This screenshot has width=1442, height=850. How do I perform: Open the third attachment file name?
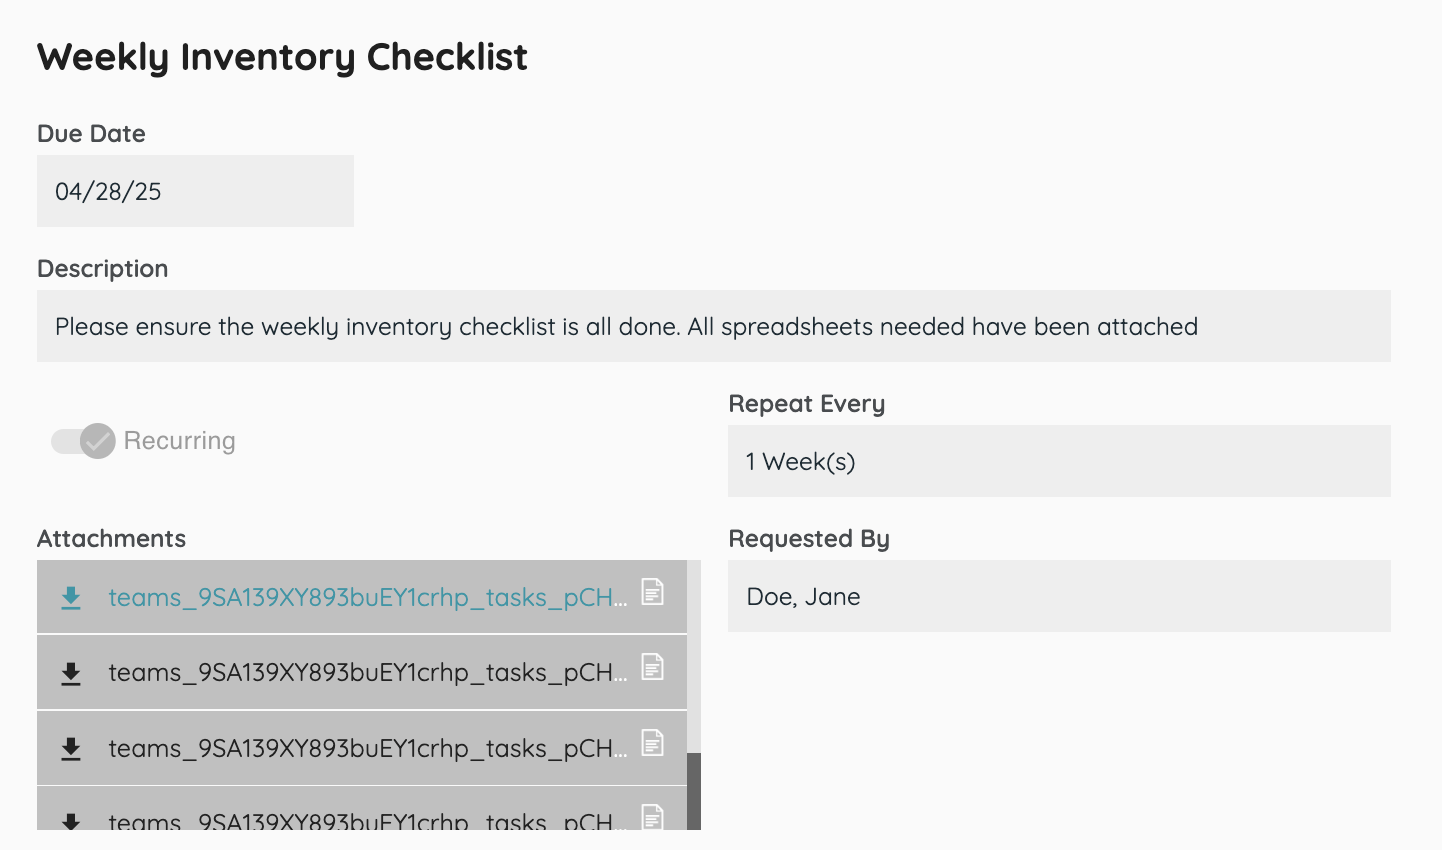tap(368, 748)
